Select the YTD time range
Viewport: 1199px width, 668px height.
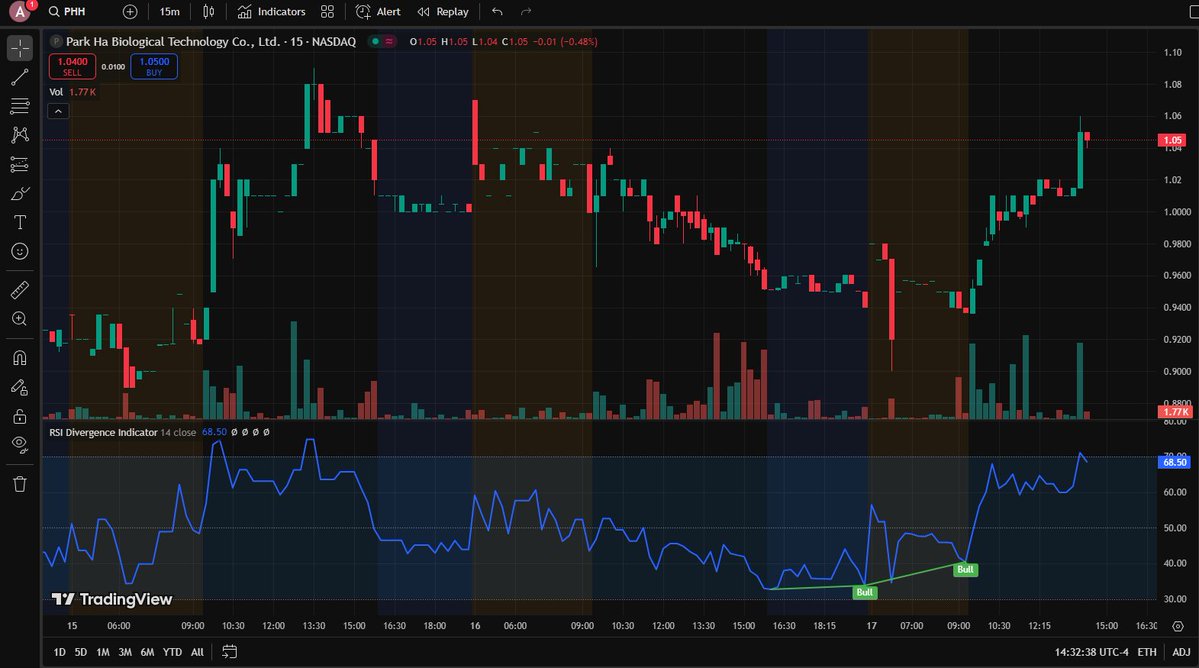pyautogui.click(x=172, y=652)
